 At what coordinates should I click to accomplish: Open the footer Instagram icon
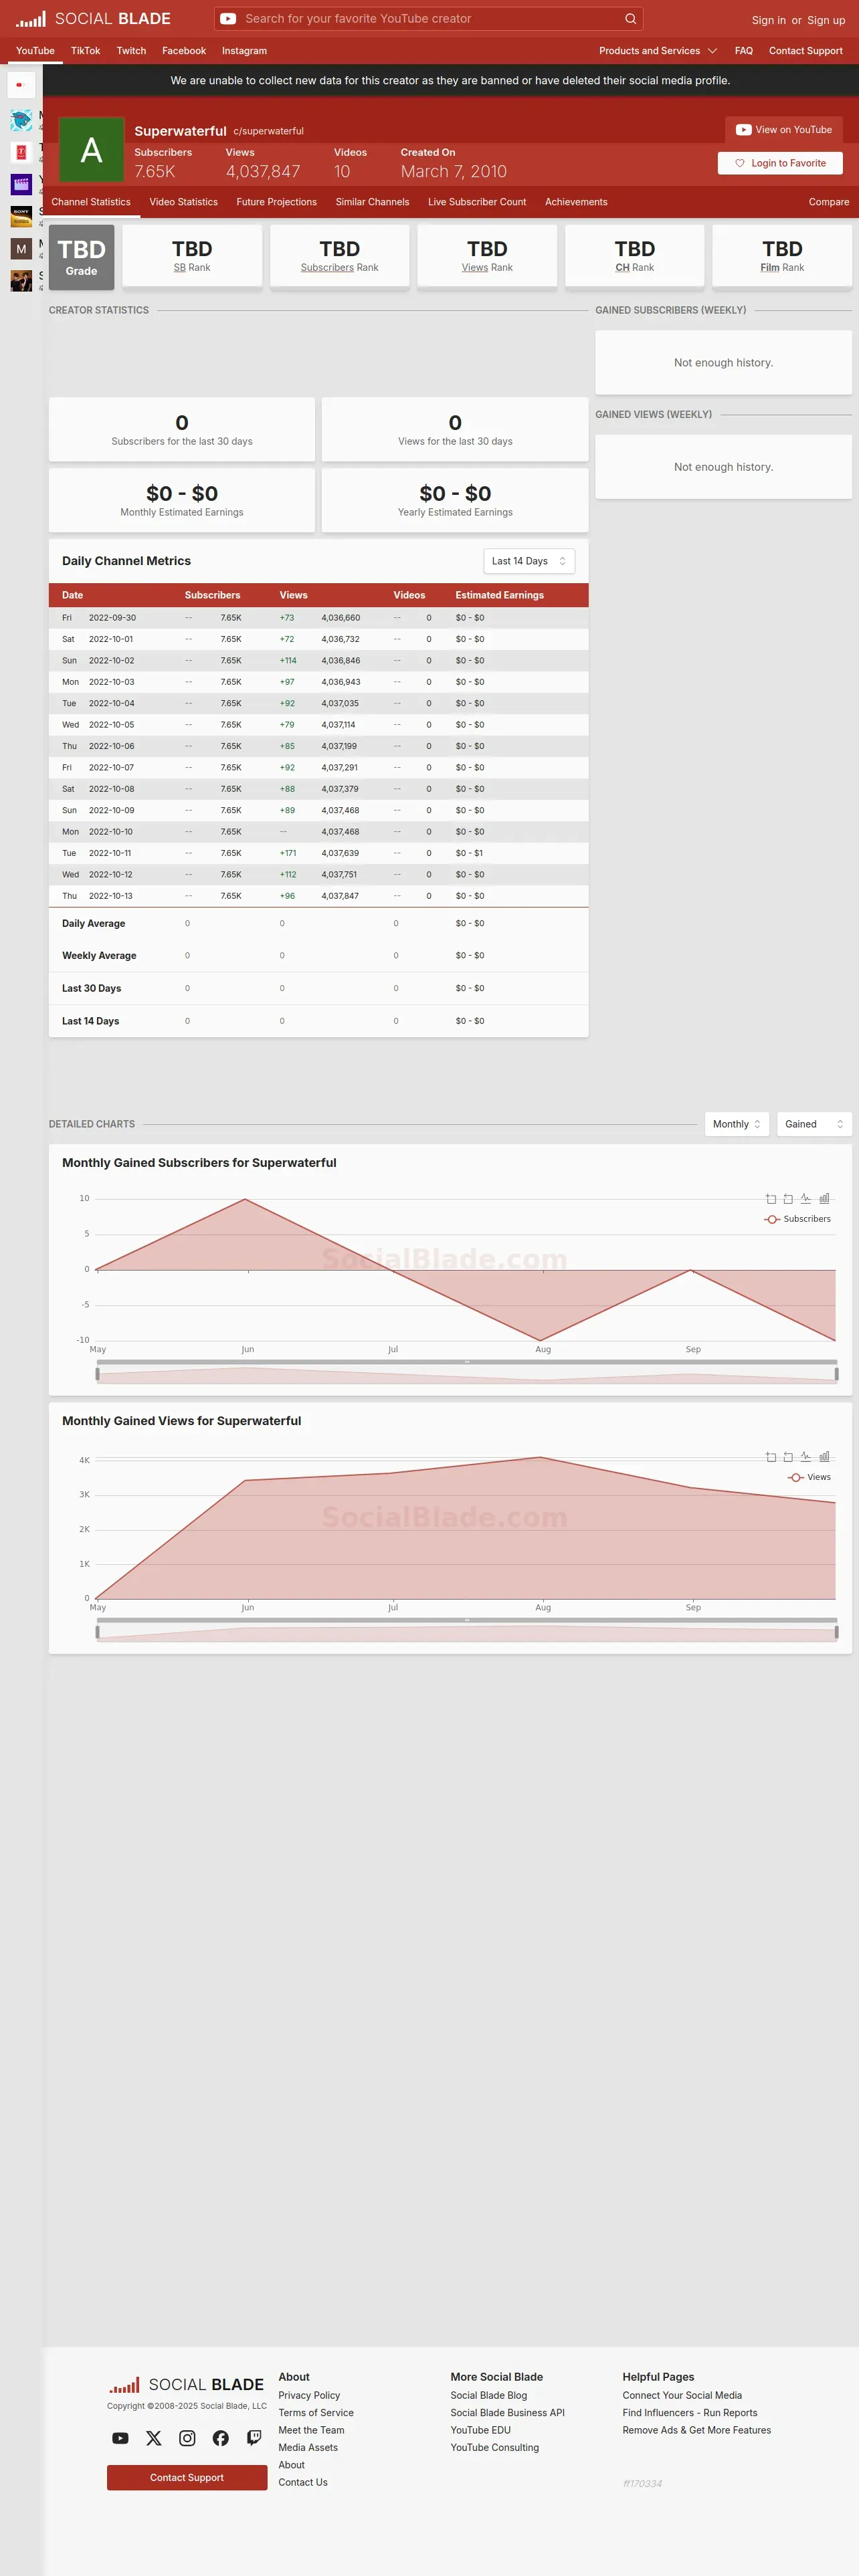187,2438
